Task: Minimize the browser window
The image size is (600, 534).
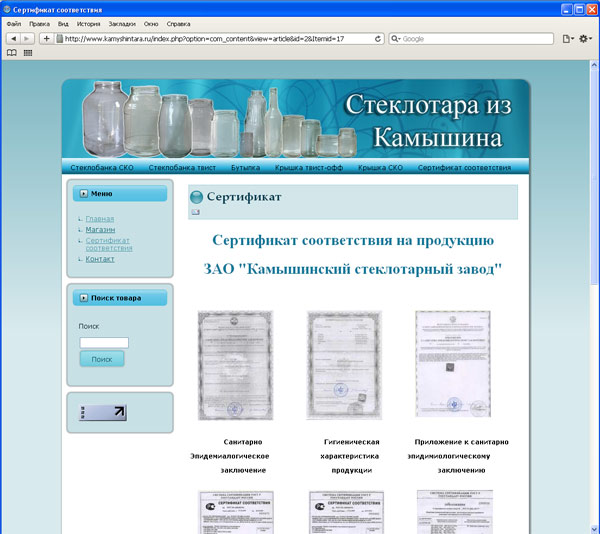Action: coord(566,10)
